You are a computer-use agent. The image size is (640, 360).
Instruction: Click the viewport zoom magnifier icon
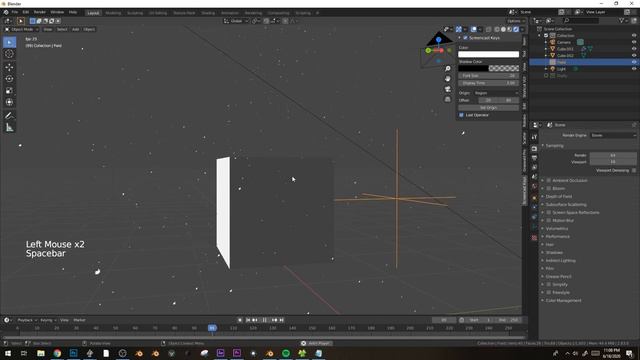(x=448, y=69)
